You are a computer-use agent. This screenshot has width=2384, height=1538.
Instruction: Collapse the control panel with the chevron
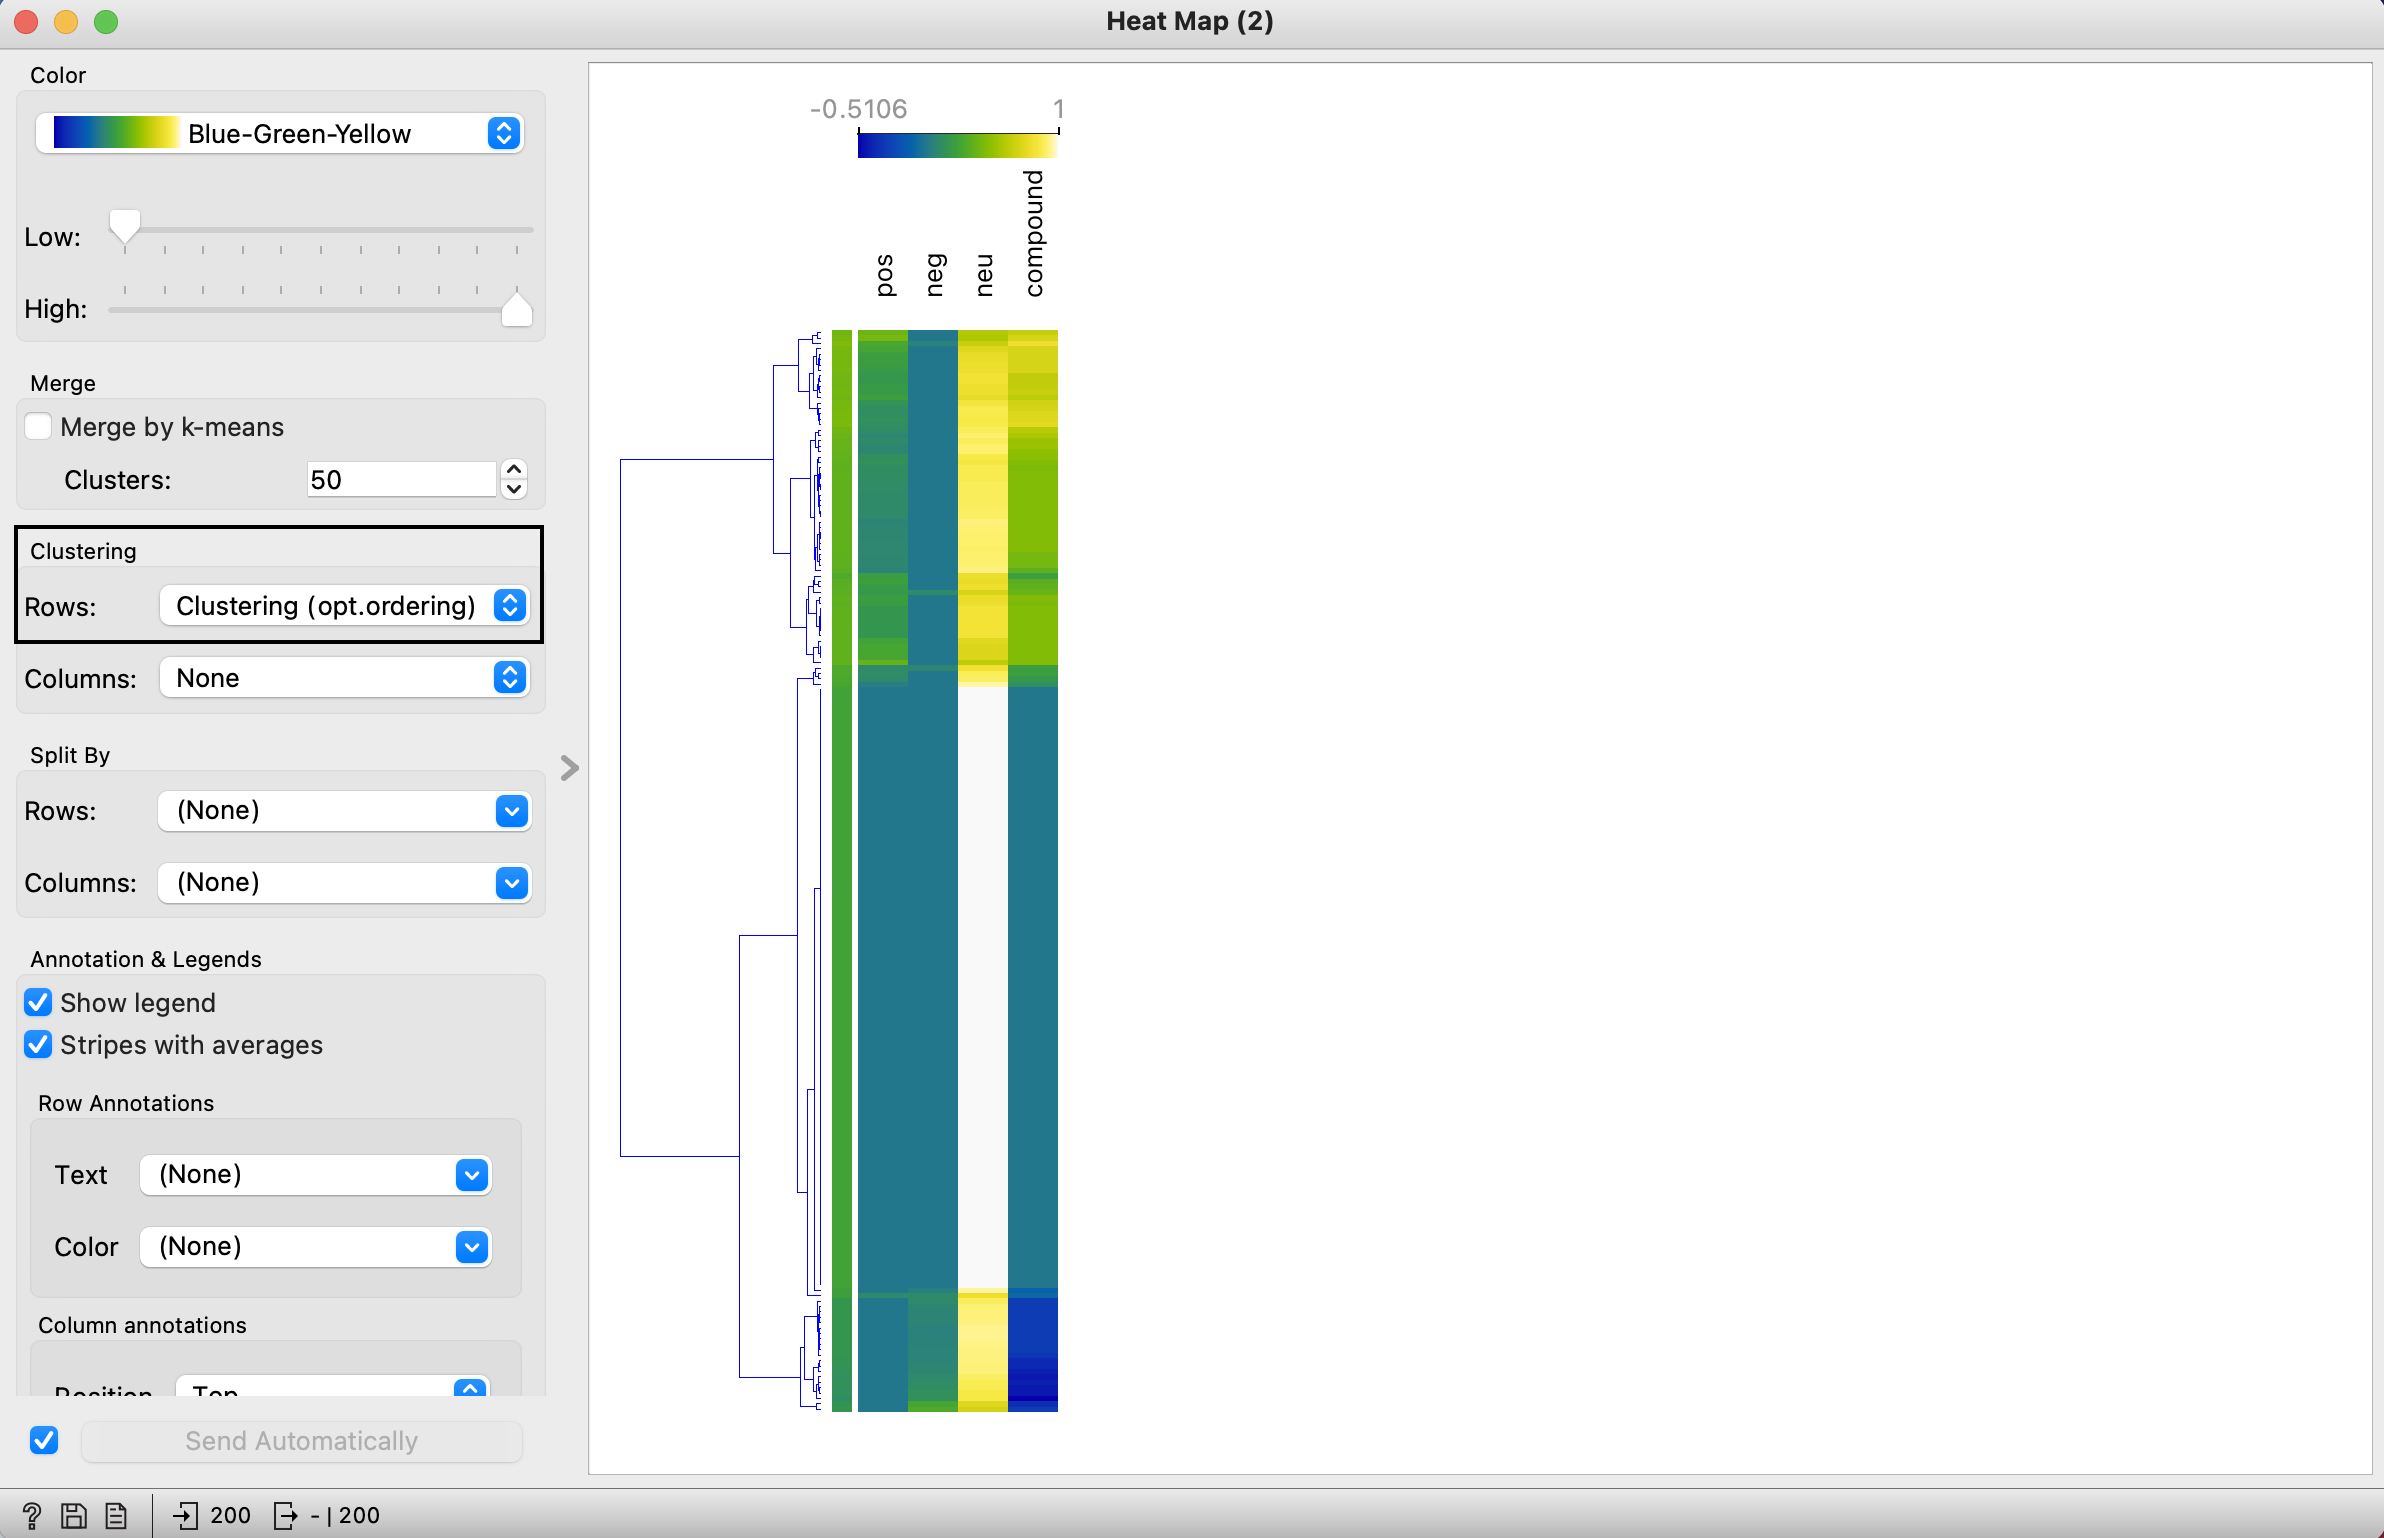[569, 768]
